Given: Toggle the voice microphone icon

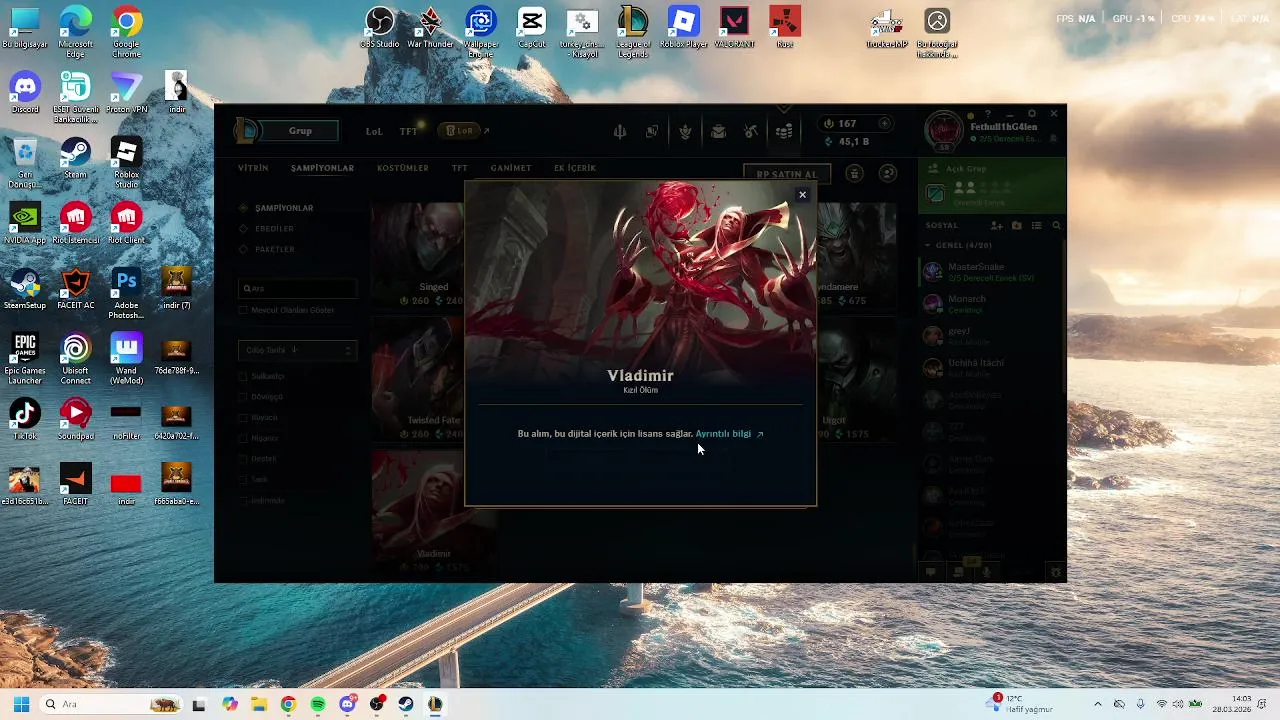Looking at the screenshot, I should [x=986, y=572].
